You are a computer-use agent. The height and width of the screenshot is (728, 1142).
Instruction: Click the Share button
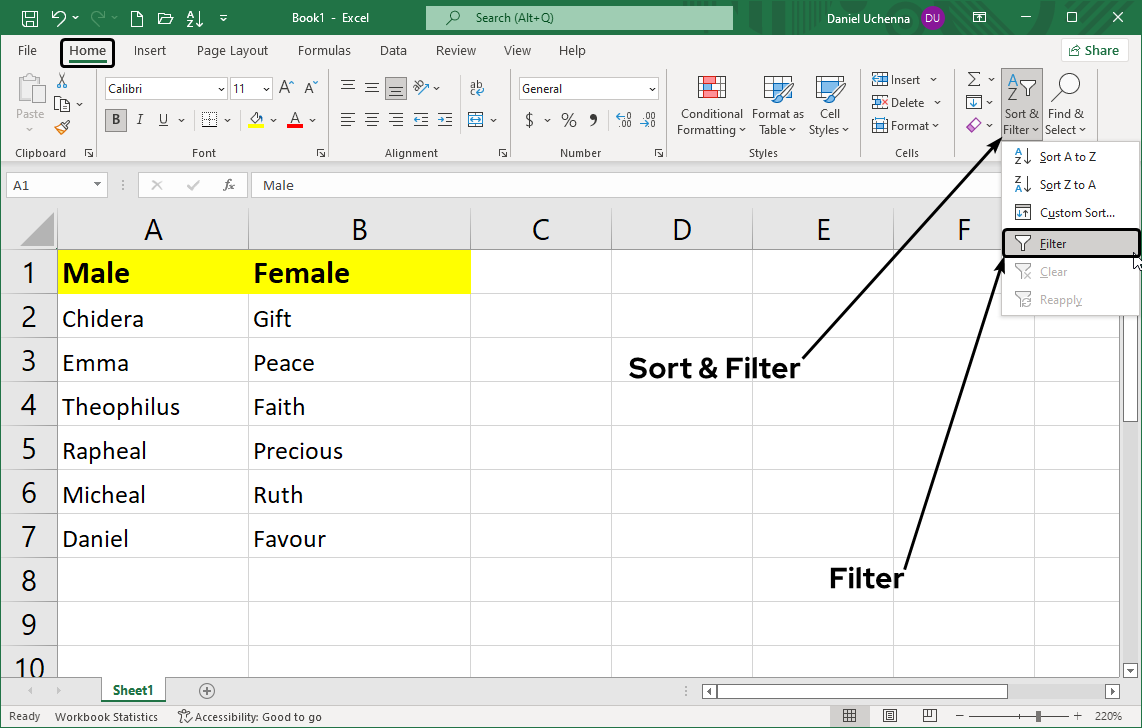coord(1094,49)
